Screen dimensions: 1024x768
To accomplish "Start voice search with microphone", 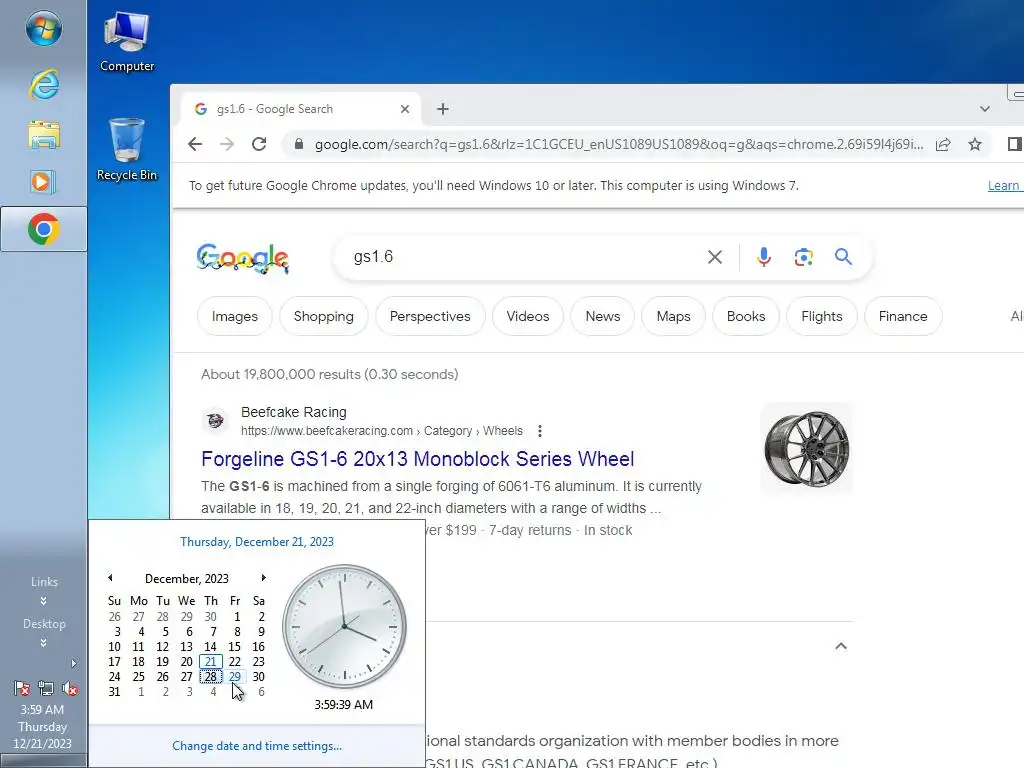I will [x=763, y=257].
